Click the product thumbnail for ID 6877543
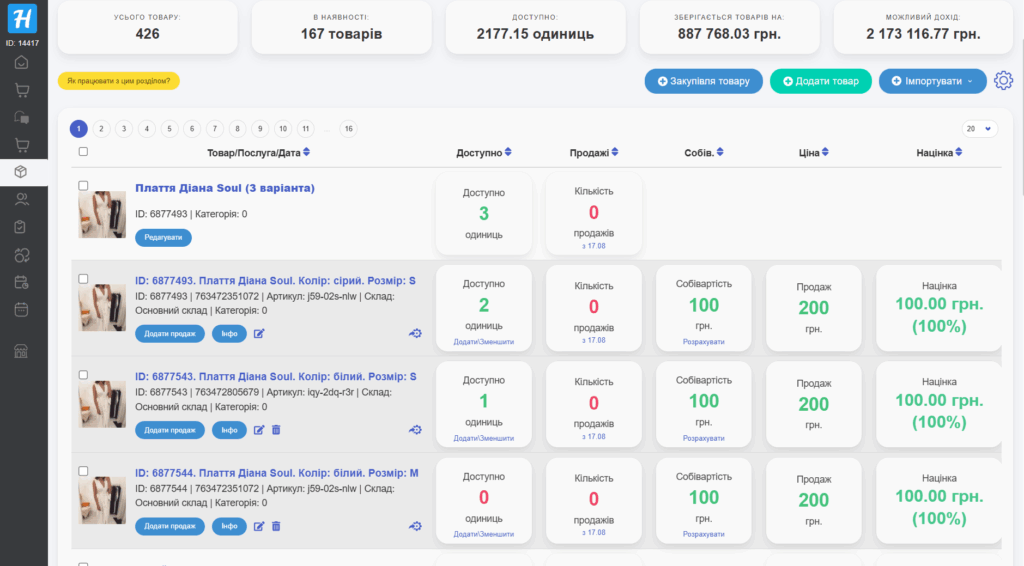The image size is (1024, 566). [x=102, y=404]
